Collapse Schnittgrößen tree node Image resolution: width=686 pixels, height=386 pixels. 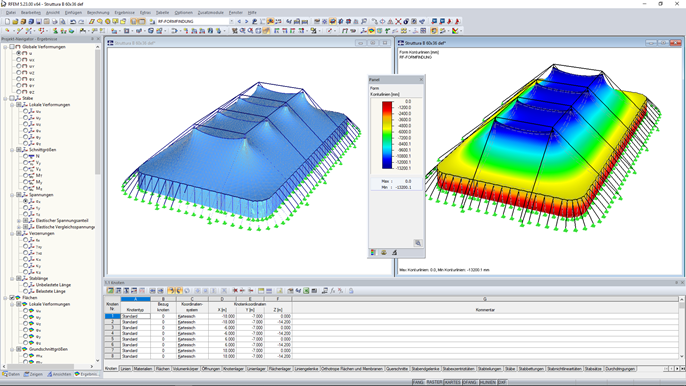(12, 150)
